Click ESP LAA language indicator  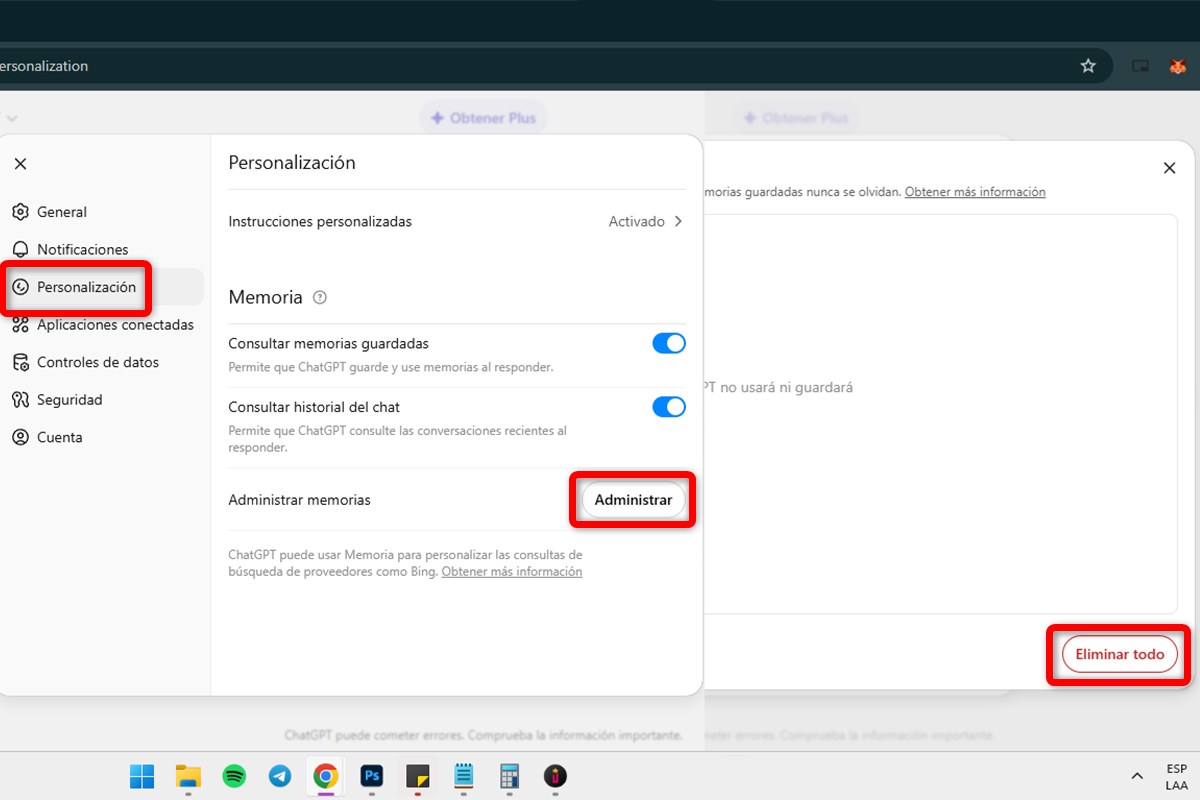pyautogui.click(x=1176, y=776)
